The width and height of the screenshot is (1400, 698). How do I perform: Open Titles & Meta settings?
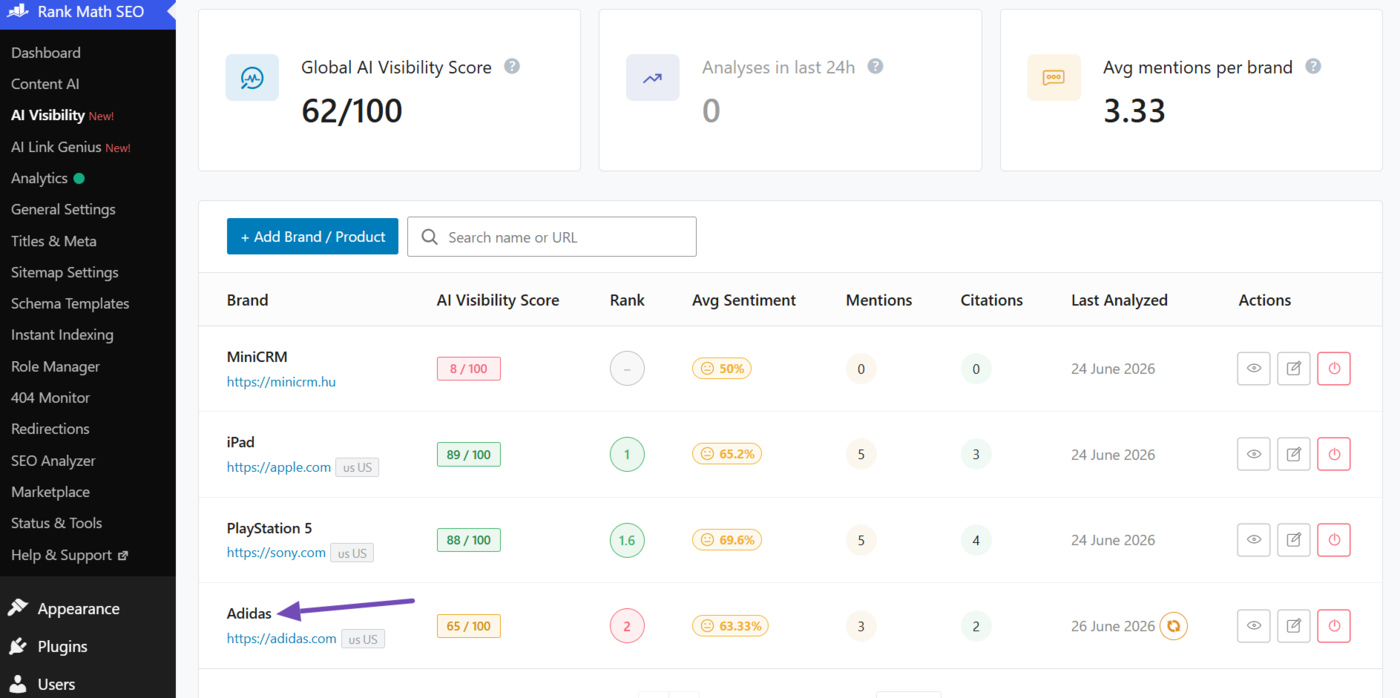[x=54, y=241]
